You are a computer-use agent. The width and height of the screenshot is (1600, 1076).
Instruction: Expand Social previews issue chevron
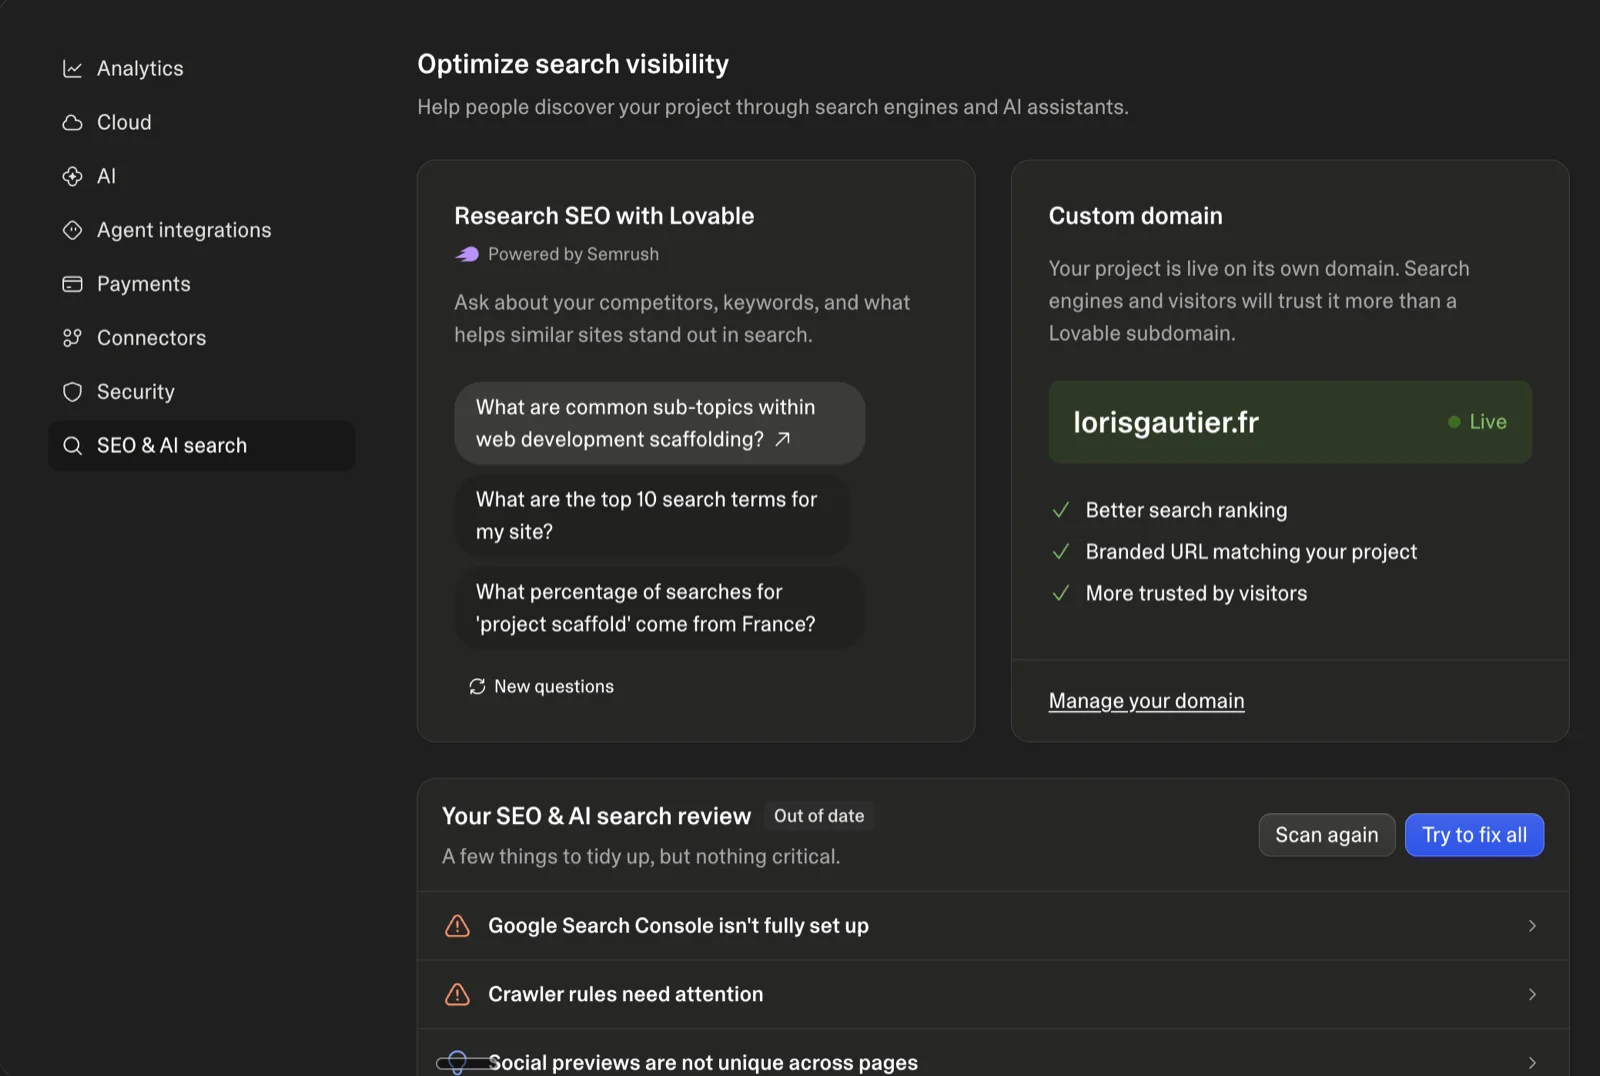click(1532, 1063)
